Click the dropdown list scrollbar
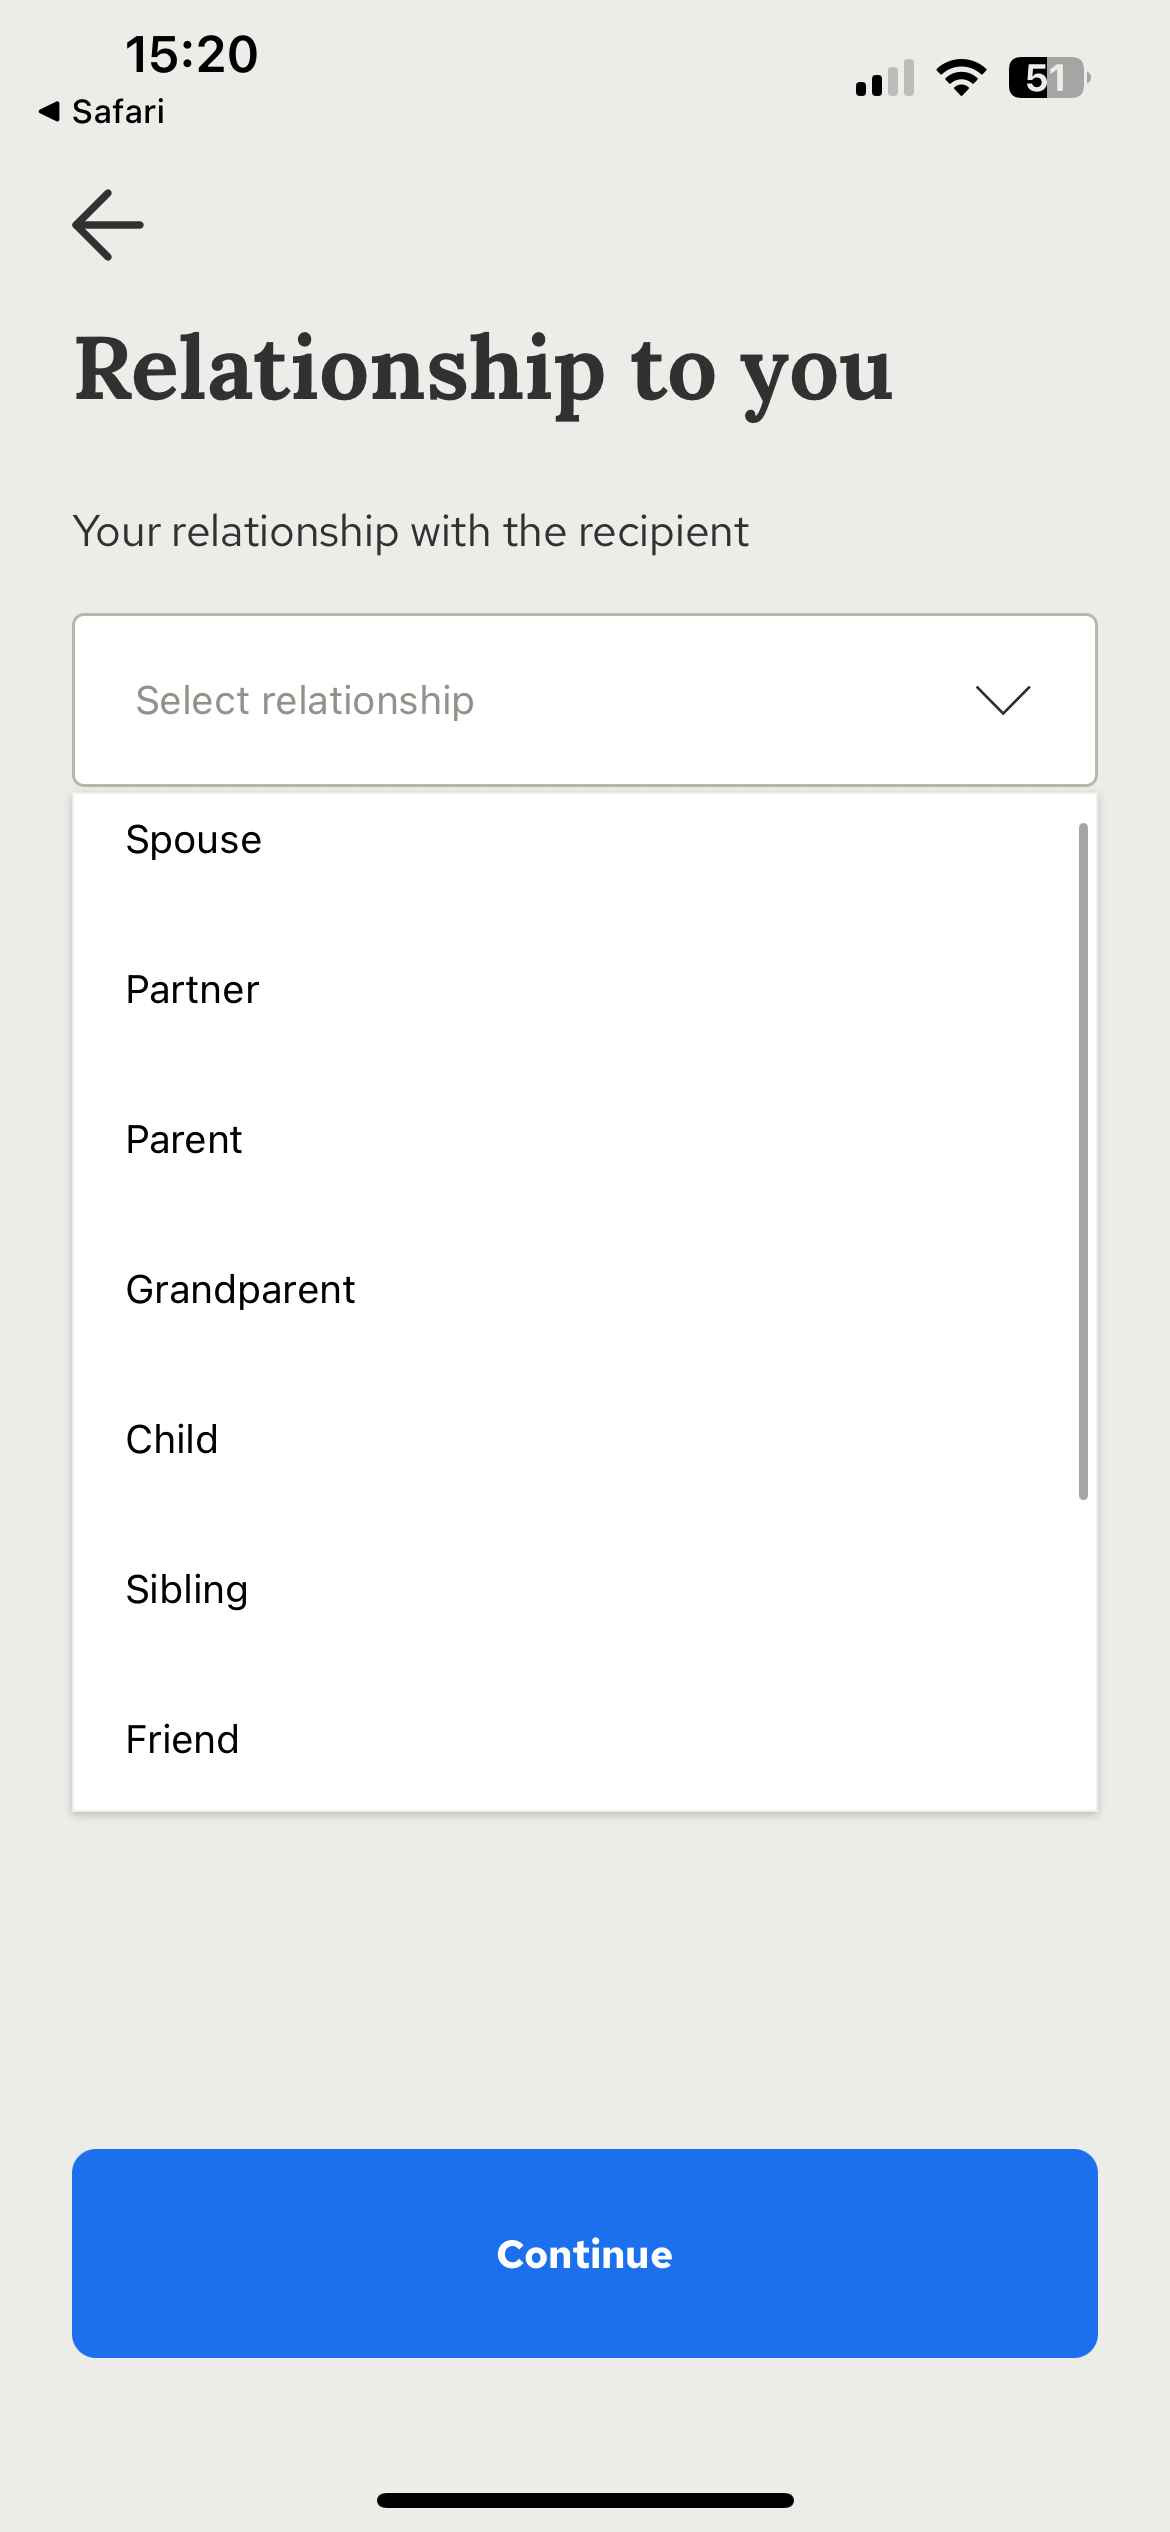Image resolution: width=1170 pixels, height=2532 pixels. pyautogui.click(x=1083, y=1161)
